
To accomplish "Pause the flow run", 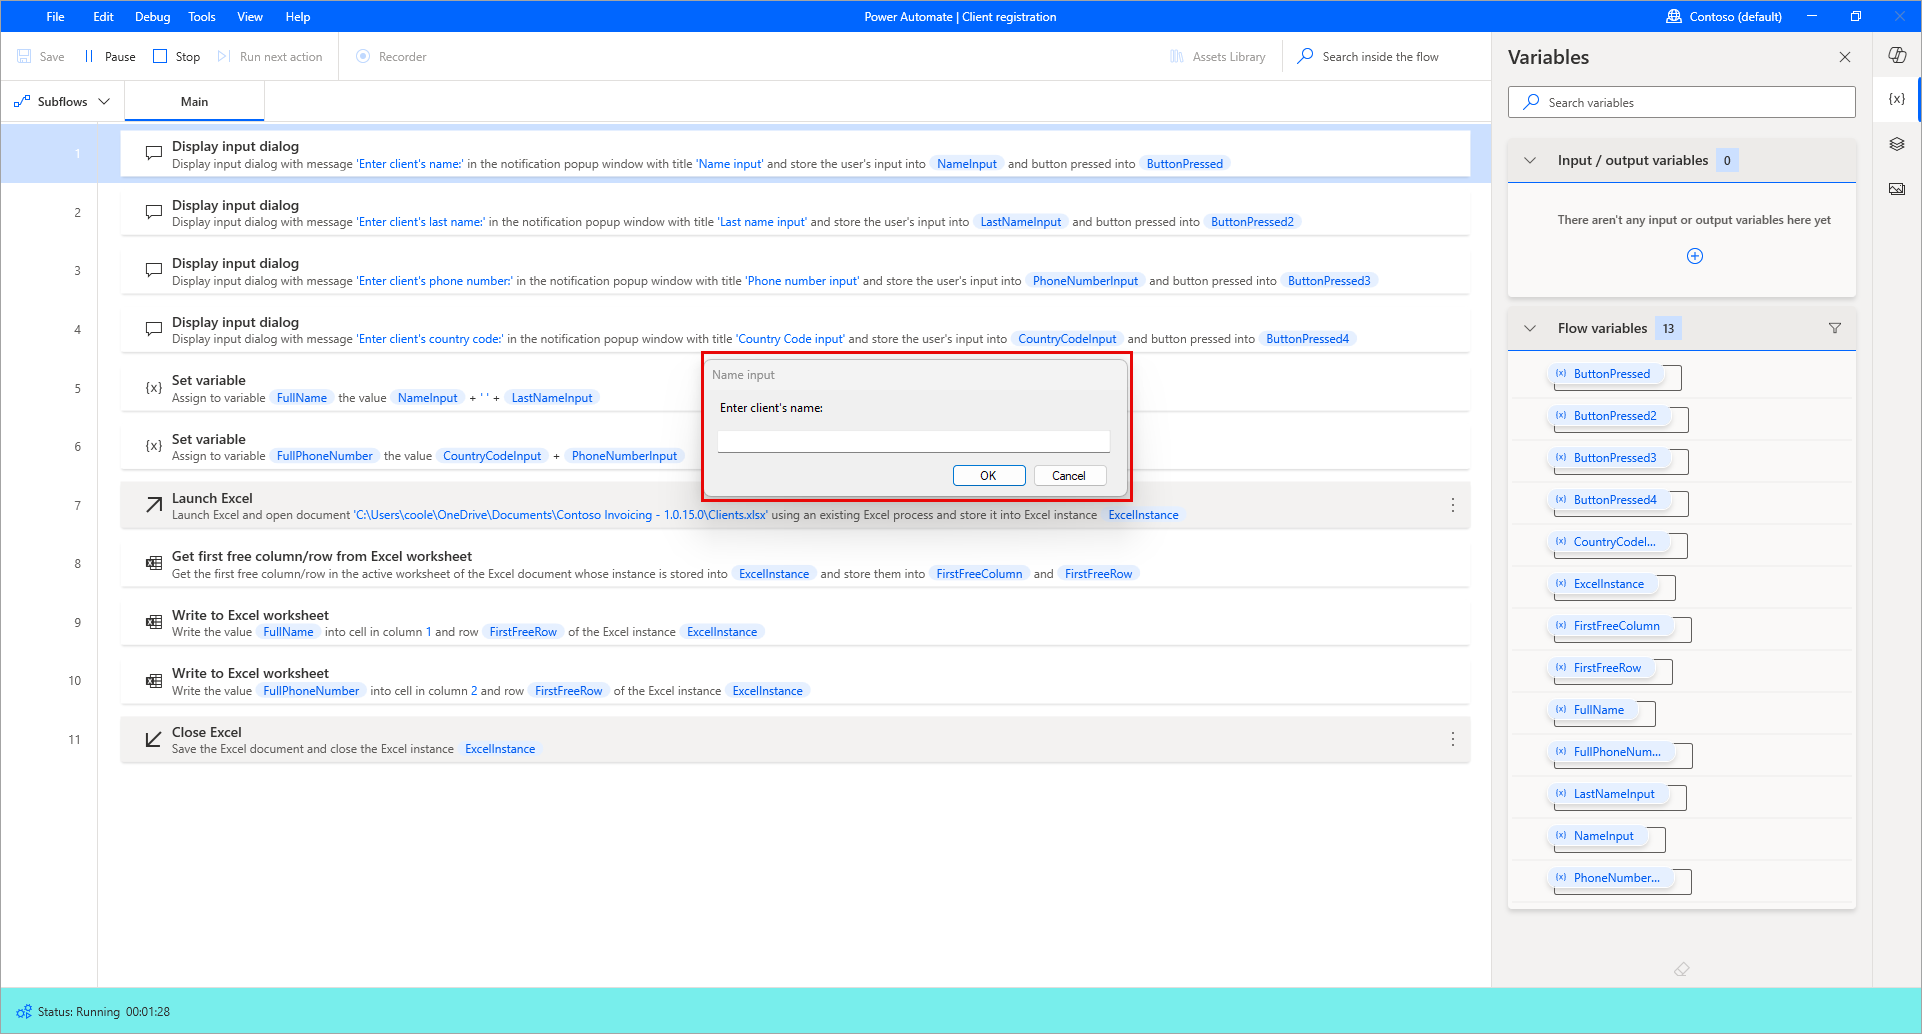I will tap(110, 56).
